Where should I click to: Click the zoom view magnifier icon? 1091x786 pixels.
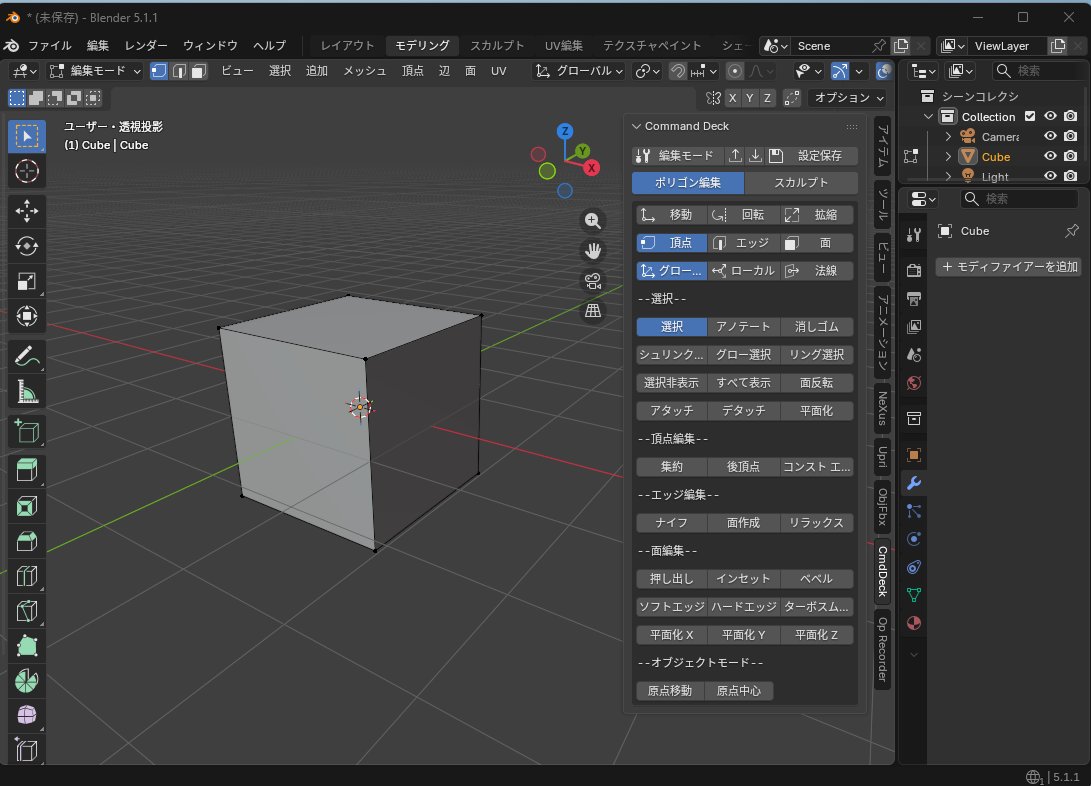tap(593, 220)
